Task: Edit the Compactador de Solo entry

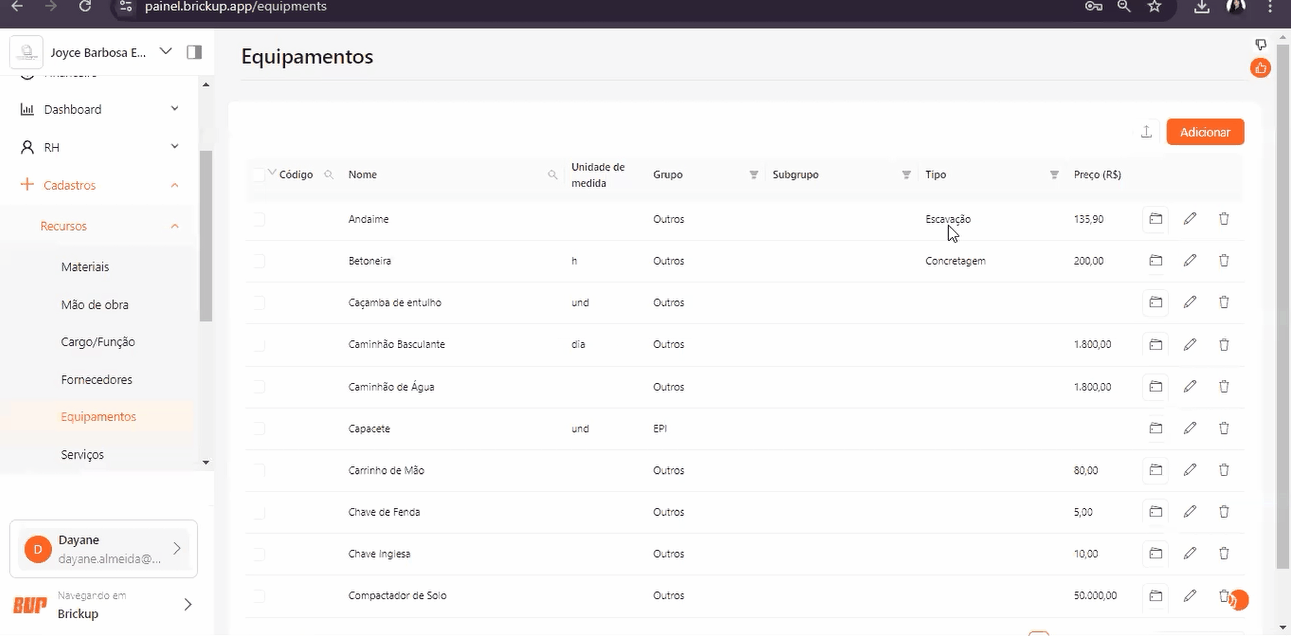Action: pos(1190,596)
